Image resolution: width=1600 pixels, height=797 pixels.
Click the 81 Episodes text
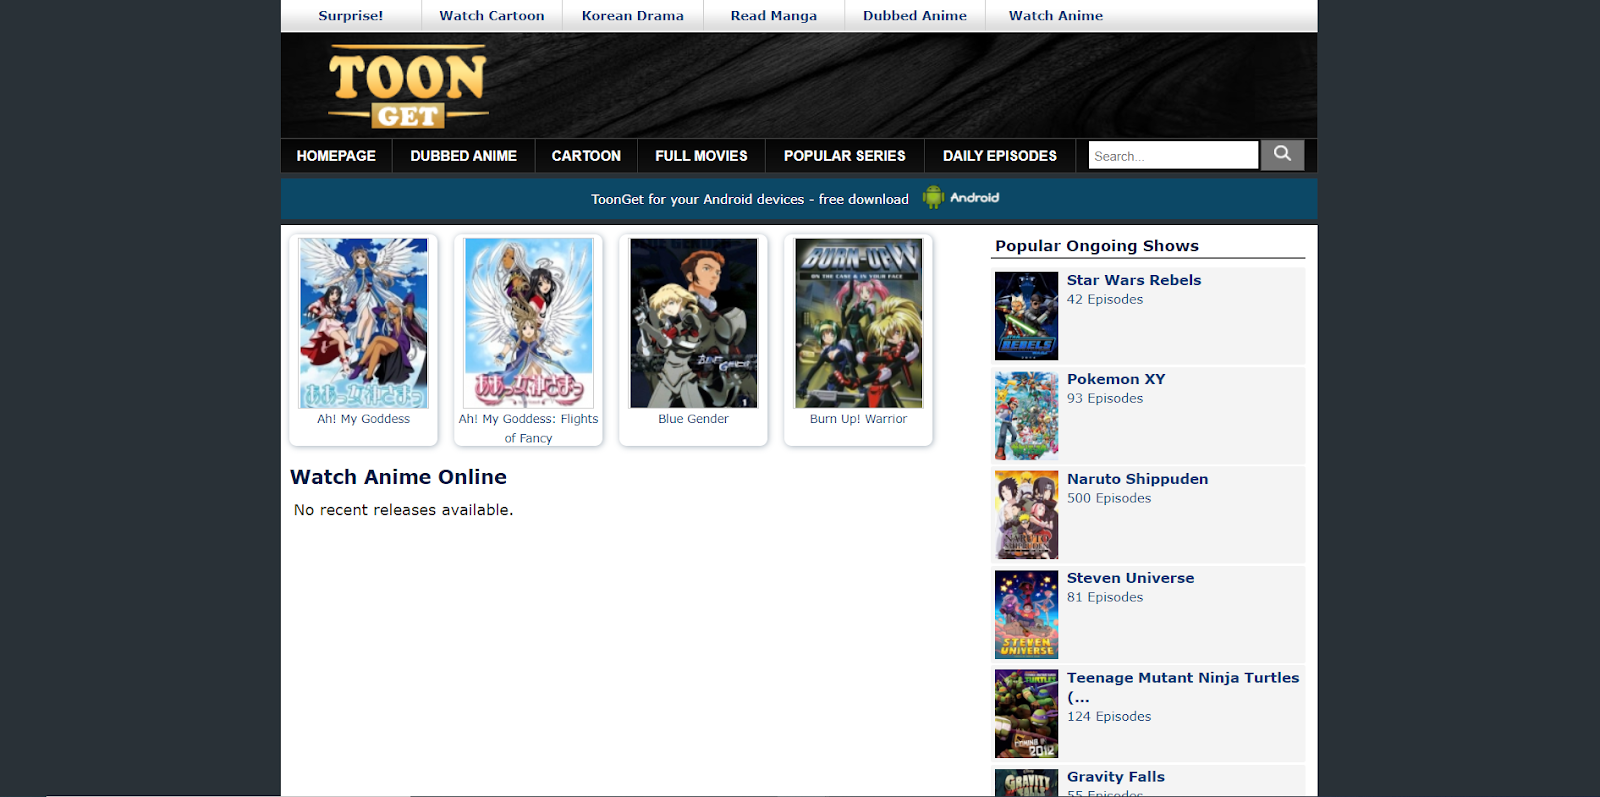(1105, 598)
